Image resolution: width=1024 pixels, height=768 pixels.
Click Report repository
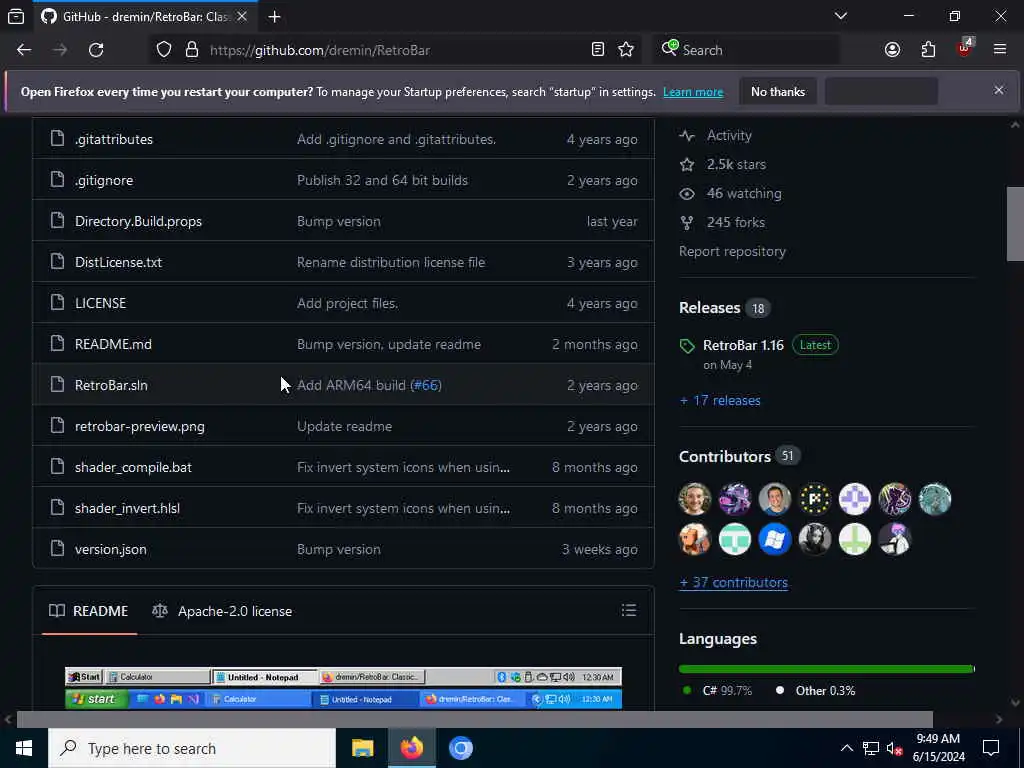(x=732, y=251)
